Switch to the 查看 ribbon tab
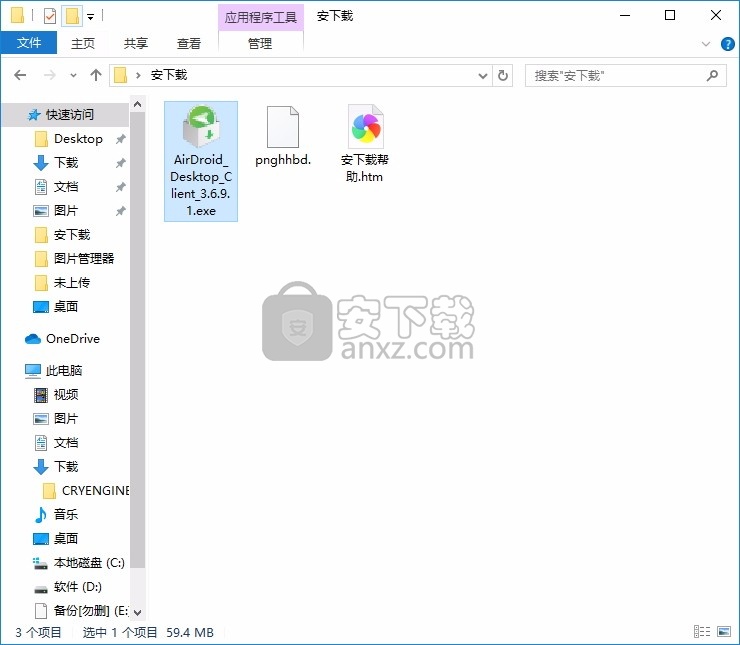The image size is (740, 645). [x=189, y=43]
